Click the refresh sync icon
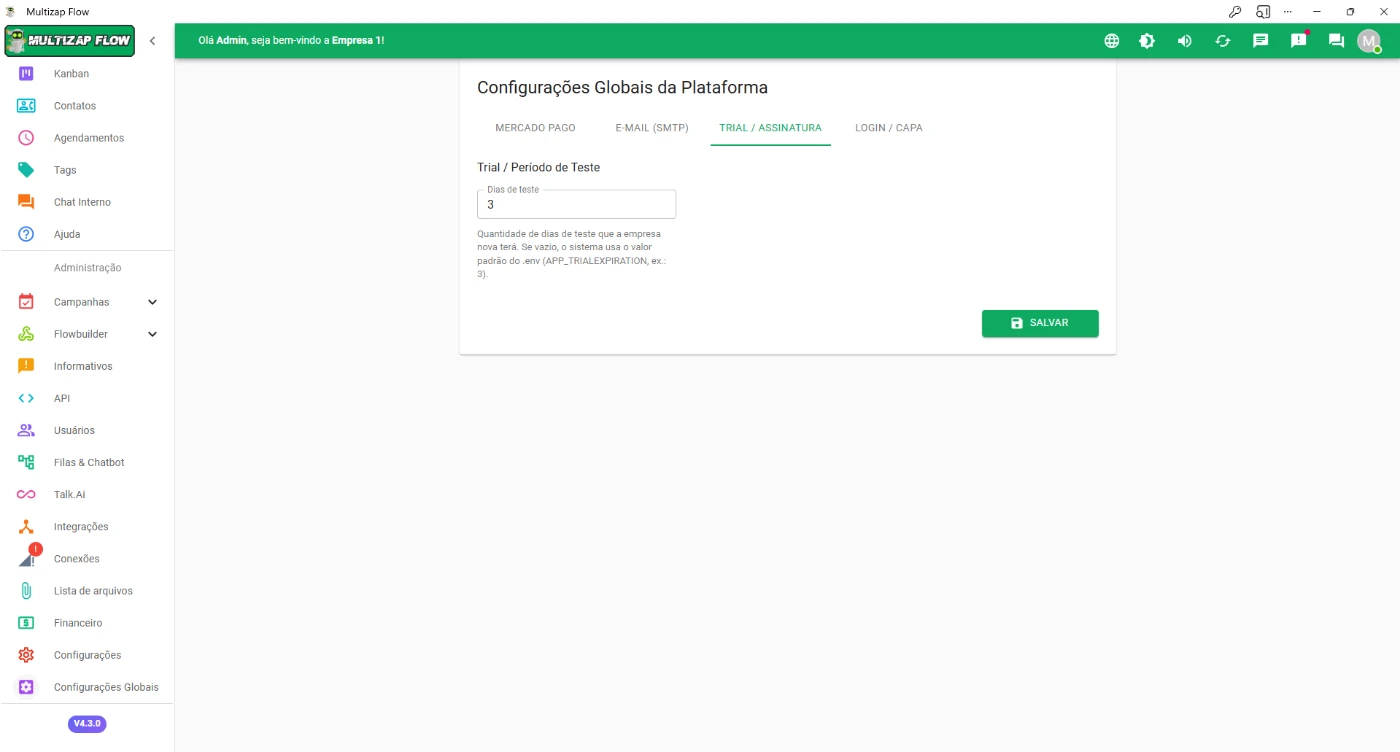 [1222, 41]
